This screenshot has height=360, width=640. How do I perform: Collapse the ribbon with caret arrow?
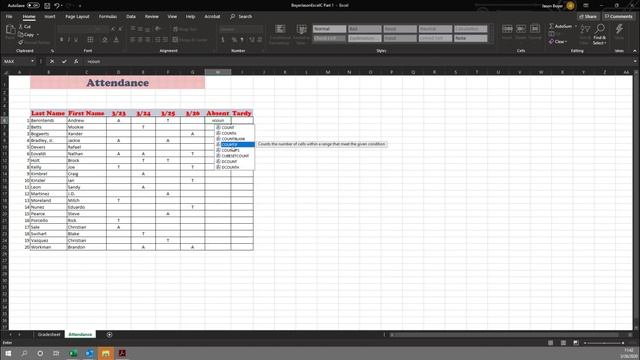[x=635, y=51]
